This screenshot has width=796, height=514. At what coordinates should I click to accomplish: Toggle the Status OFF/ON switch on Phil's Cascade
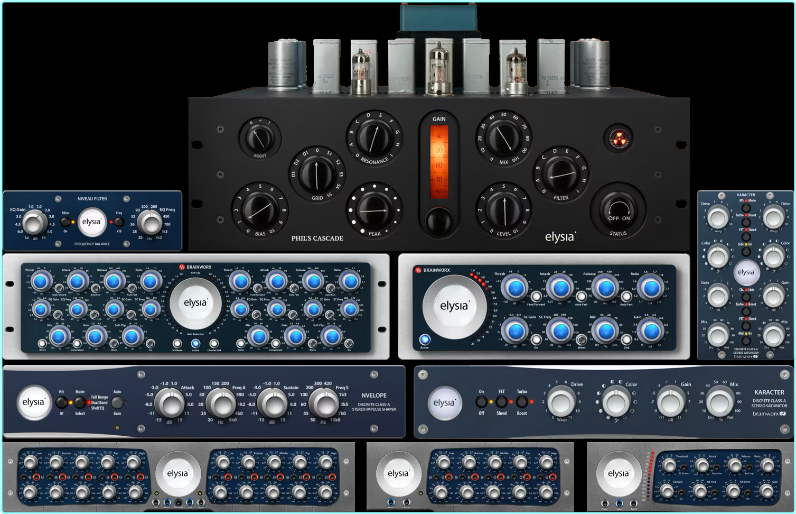618,209
